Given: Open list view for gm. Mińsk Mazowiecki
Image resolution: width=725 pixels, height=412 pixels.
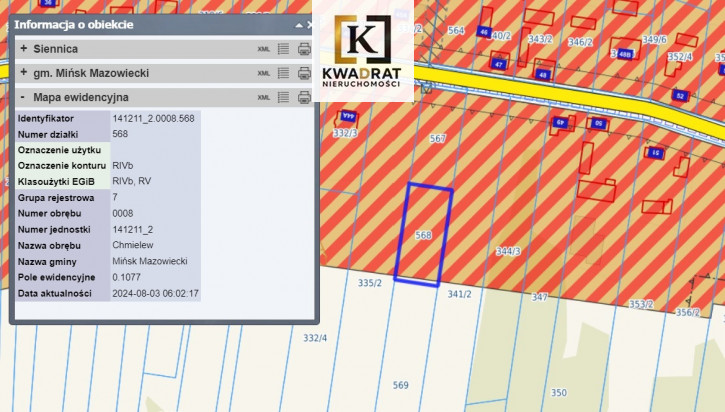Looking at the screenshot, I should (283, 73).
